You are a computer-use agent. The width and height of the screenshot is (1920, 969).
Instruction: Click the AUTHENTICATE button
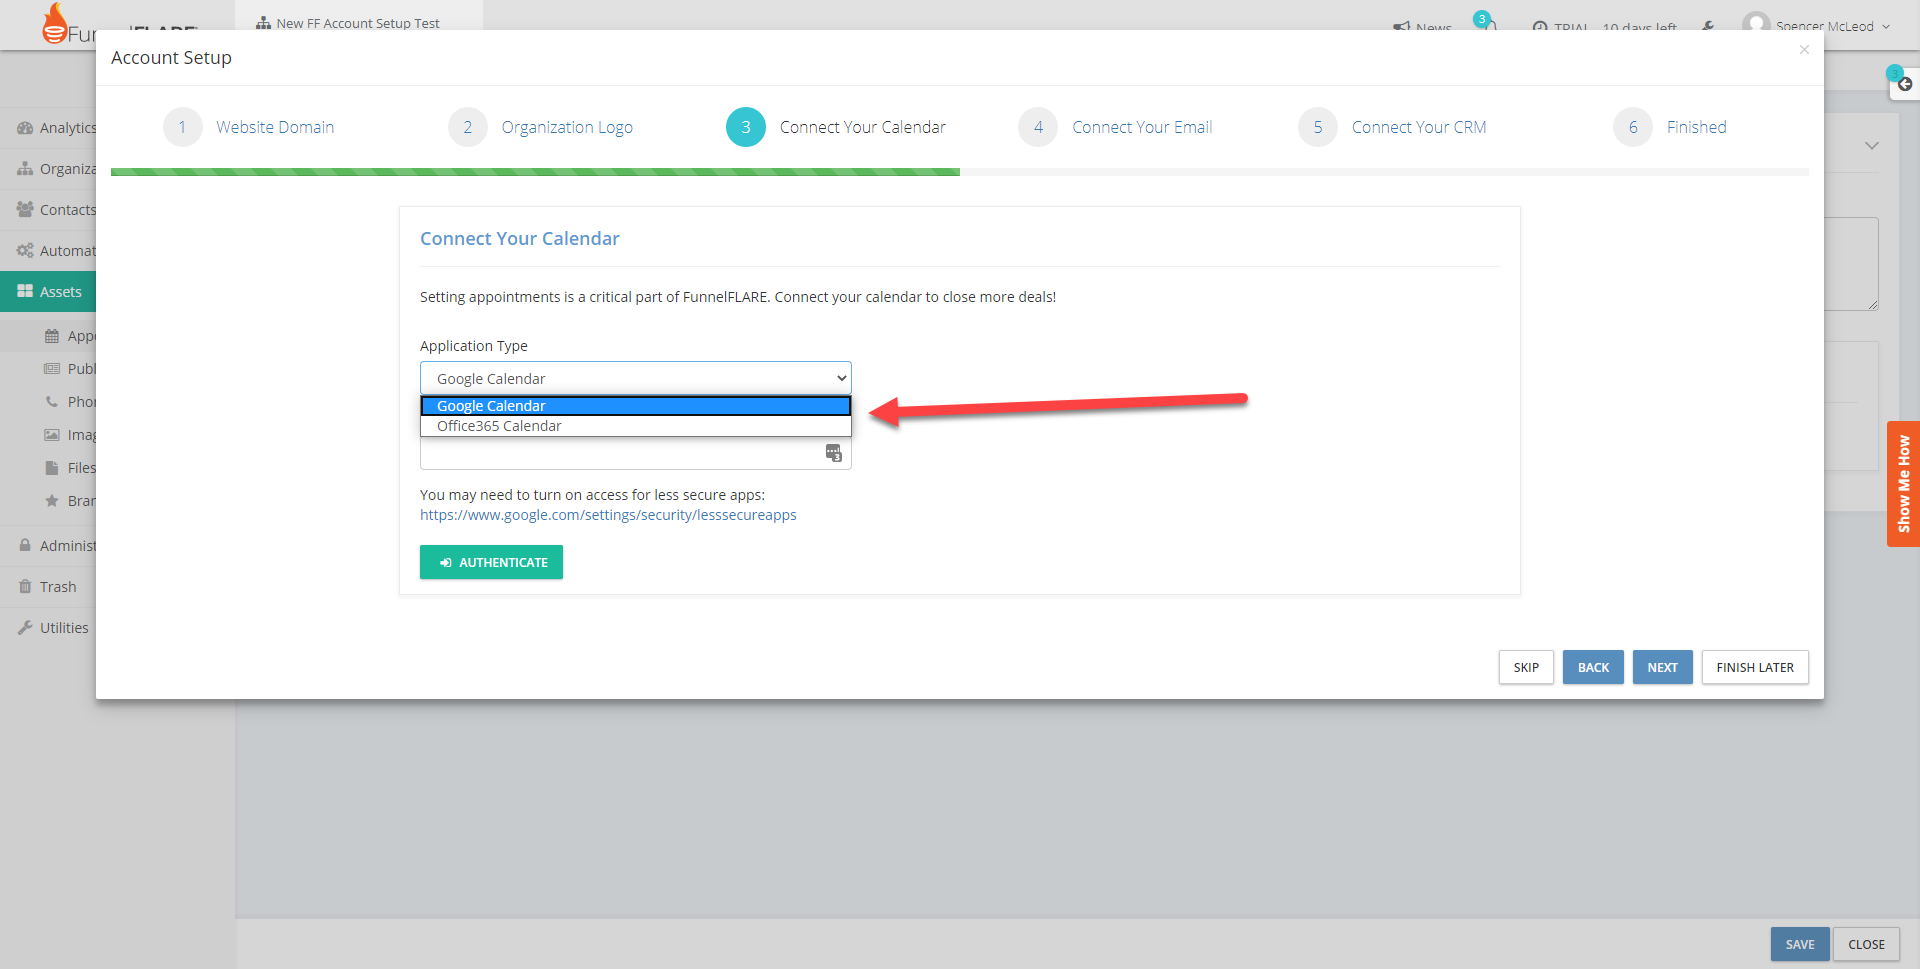click(491, 562)
